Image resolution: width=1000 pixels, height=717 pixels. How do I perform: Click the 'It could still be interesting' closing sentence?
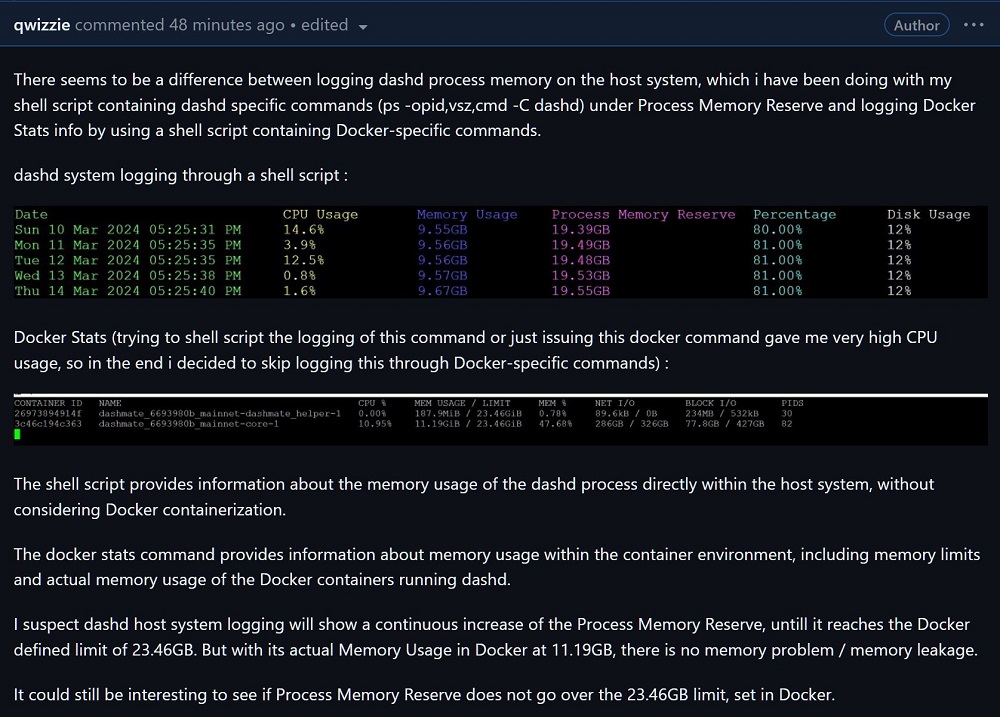pyautogui.click(x=424, y=695)
